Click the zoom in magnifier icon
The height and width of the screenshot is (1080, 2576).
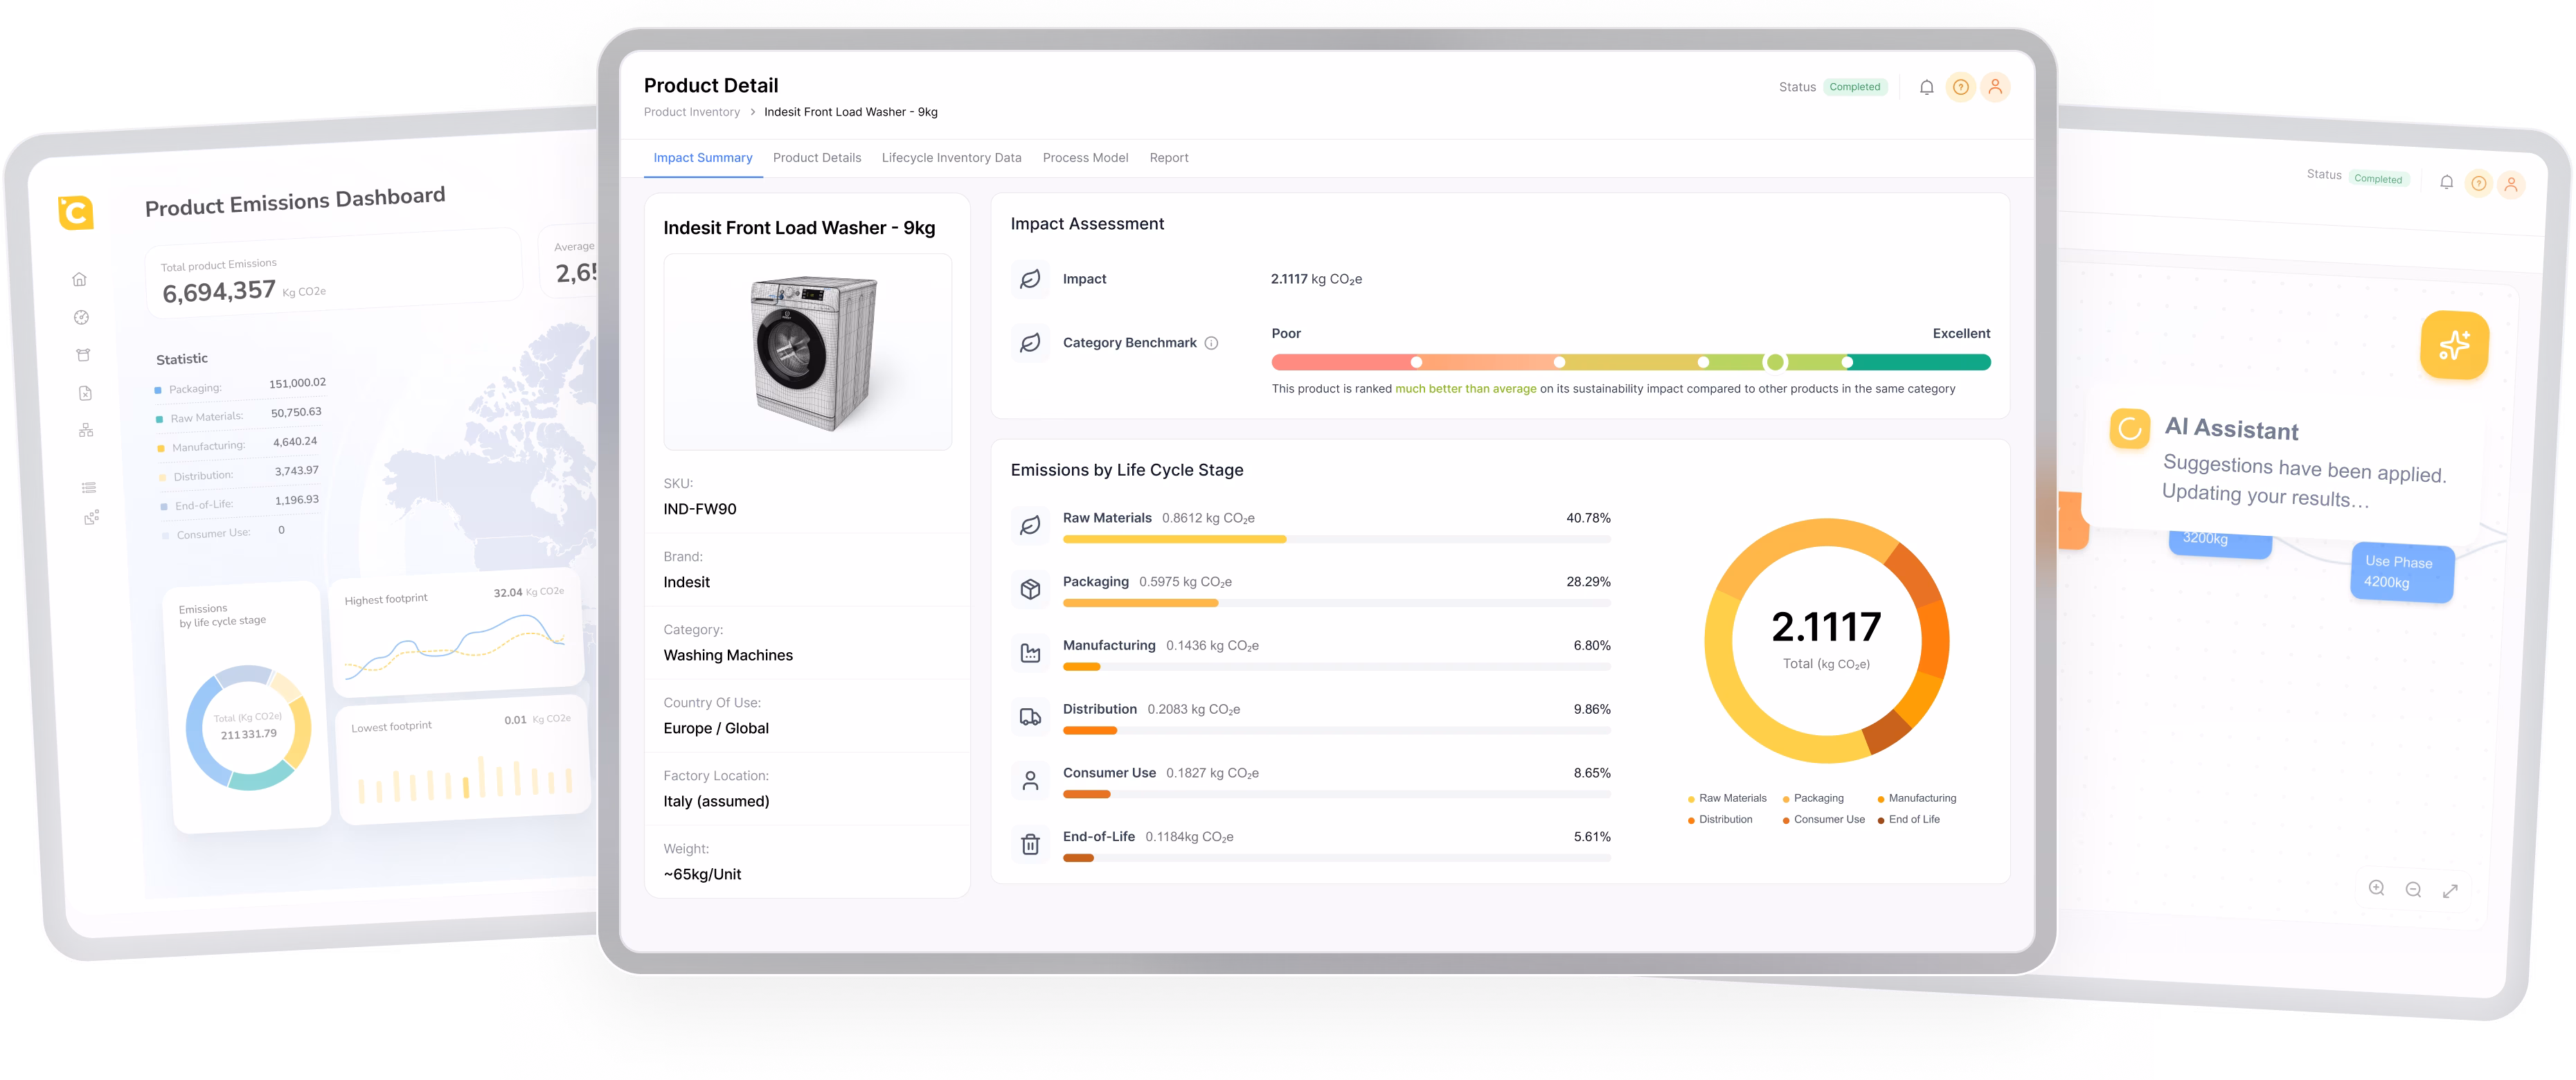point(2377,888)
